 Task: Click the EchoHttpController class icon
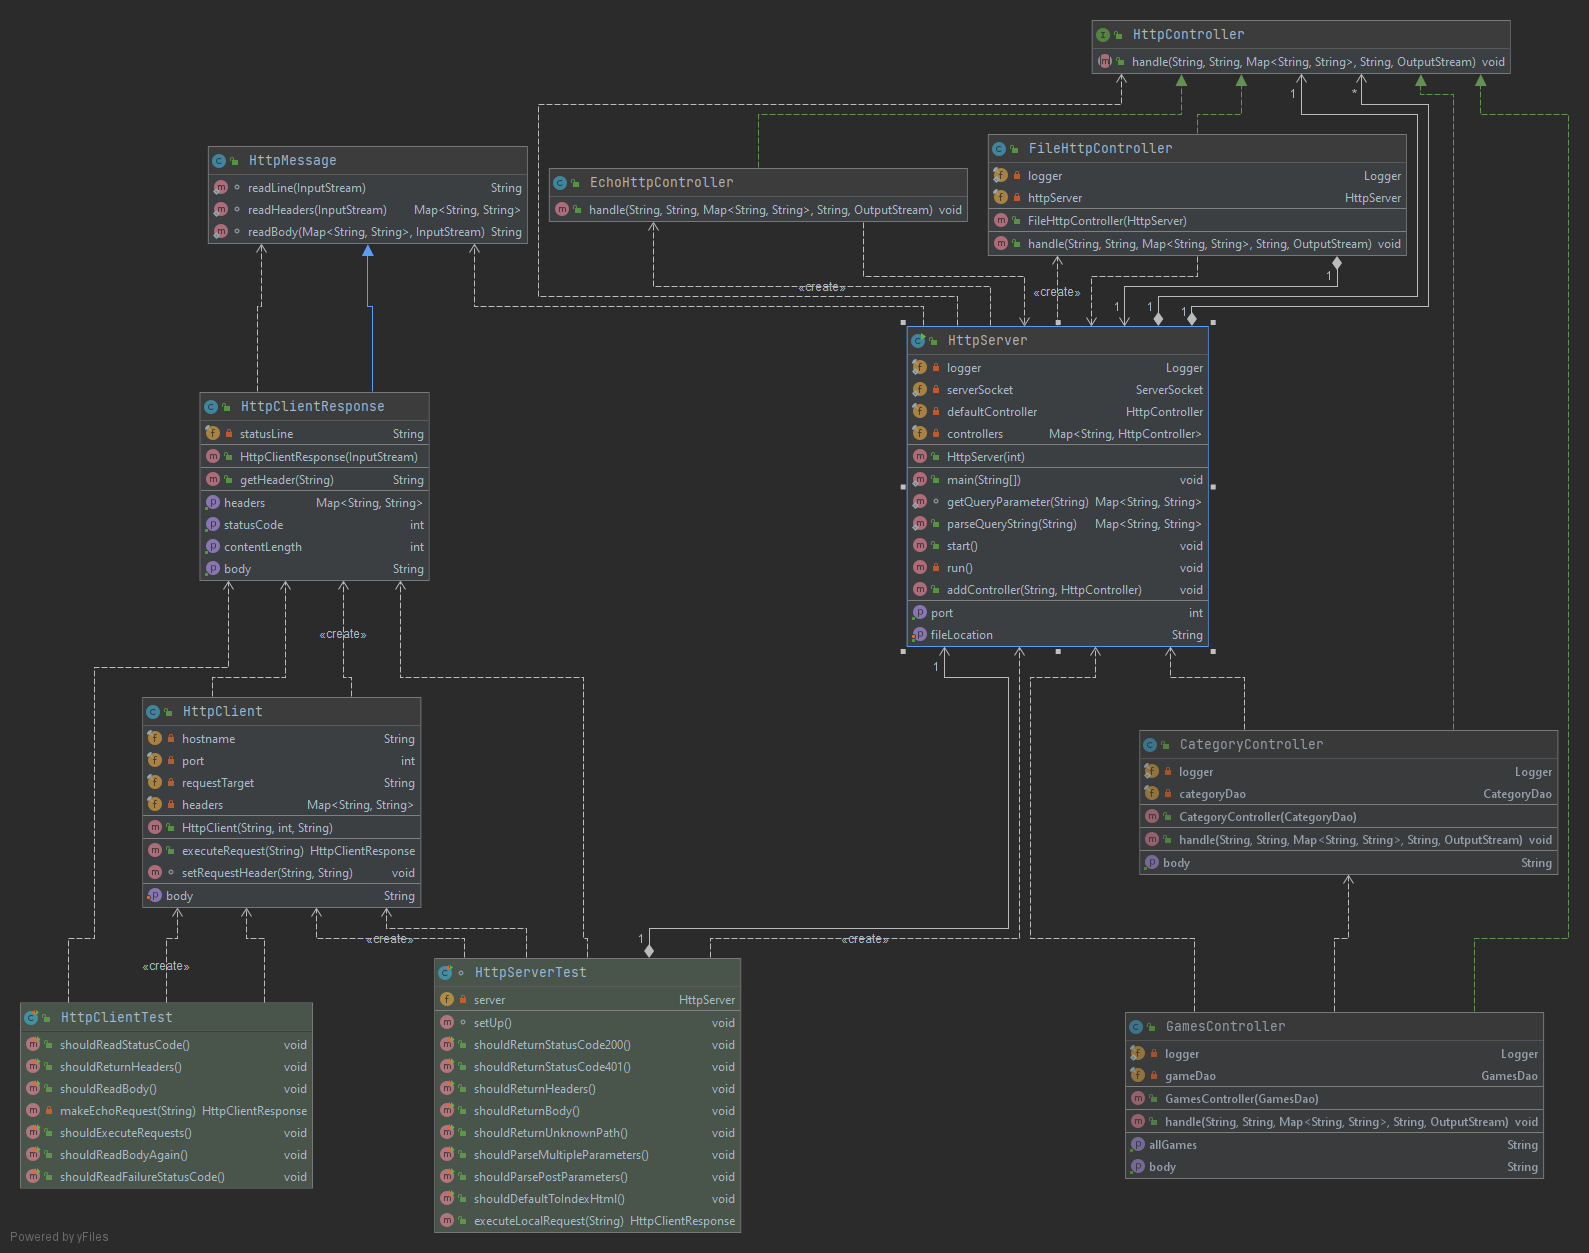point(560,183)
